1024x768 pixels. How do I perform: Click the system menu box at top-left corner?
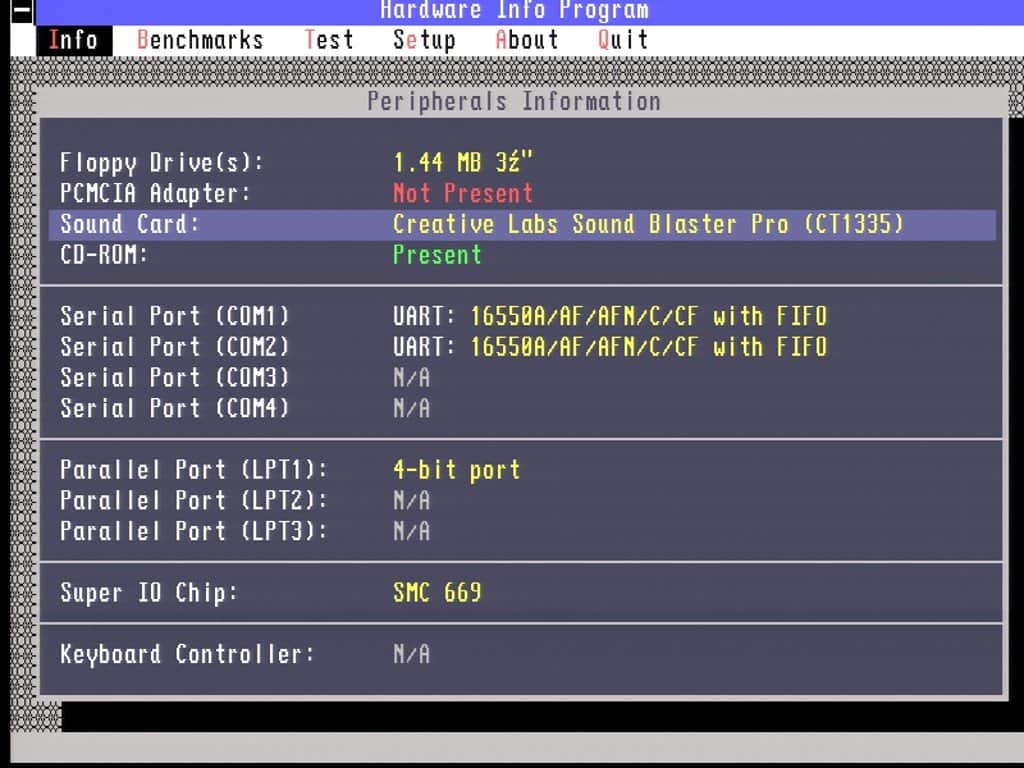coord(22,12)
